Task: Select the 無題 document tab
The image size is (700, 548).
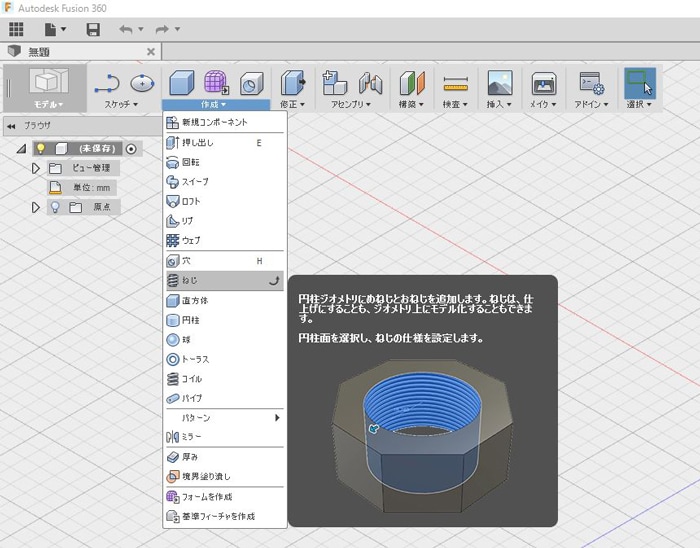Action: tap(80, 52)
